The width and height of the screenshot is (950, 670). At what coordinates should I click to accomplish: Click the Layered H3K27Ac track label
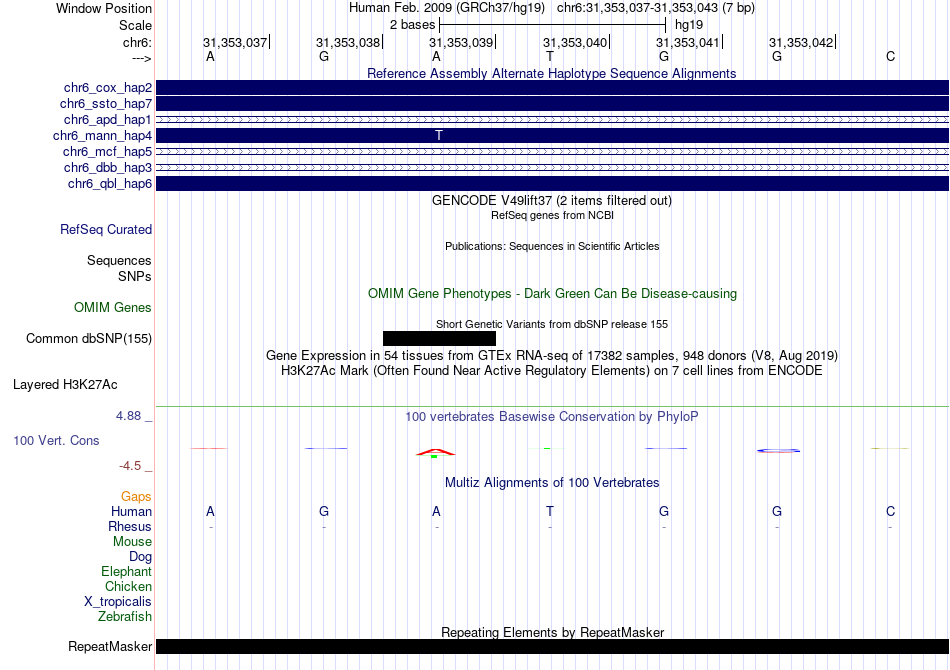65,385
